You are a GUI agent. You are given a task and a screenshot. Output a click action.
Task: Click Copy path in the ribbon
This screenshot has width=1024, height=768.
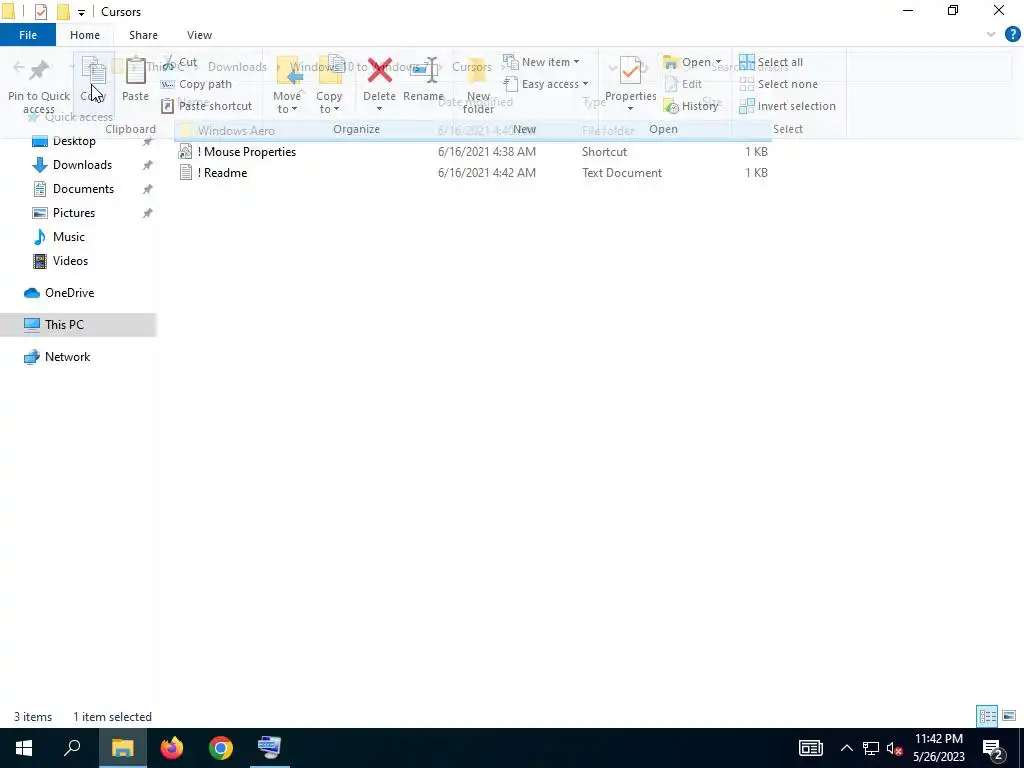pos(196,84)
